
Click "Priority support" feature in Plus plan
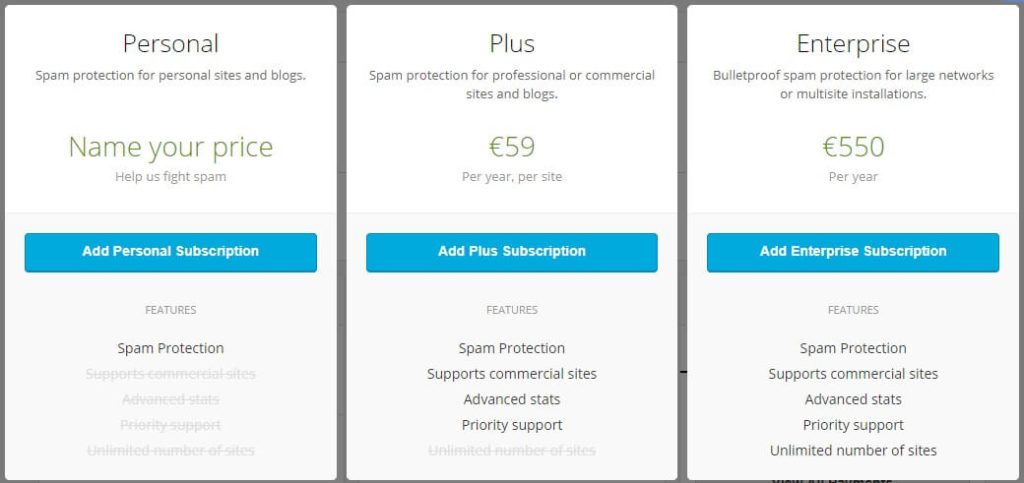(511, 425)
